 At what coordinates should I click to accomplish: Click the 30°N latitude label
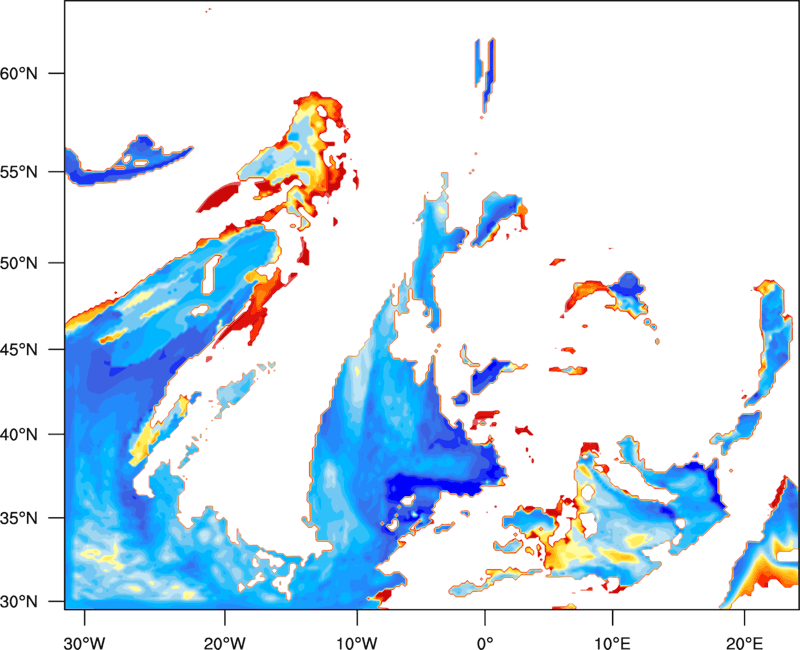(19, 602)
